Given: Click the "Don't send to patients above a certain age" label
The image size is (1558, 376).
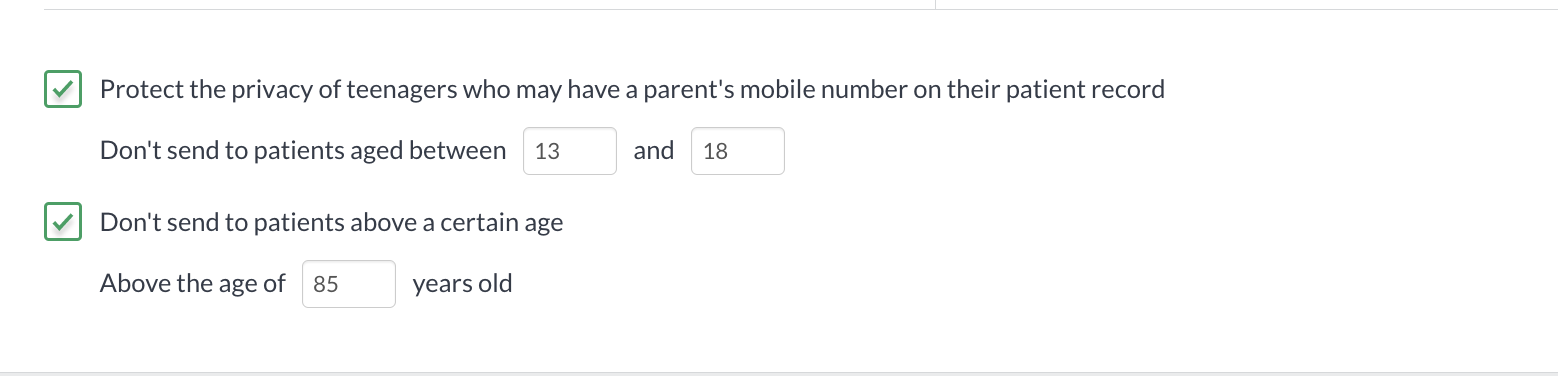Looking at the screenshot, I should 331,223.
